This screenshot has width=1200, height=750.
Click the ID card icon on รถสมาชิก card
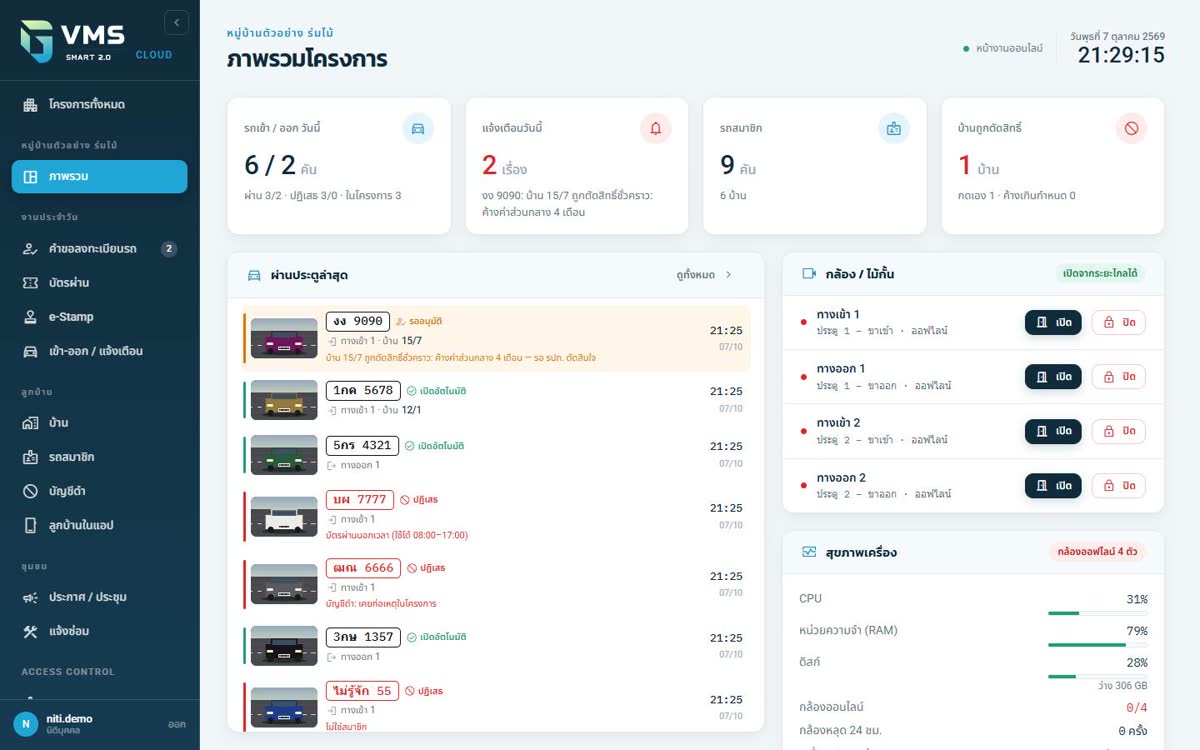click(x=894, y=128)
